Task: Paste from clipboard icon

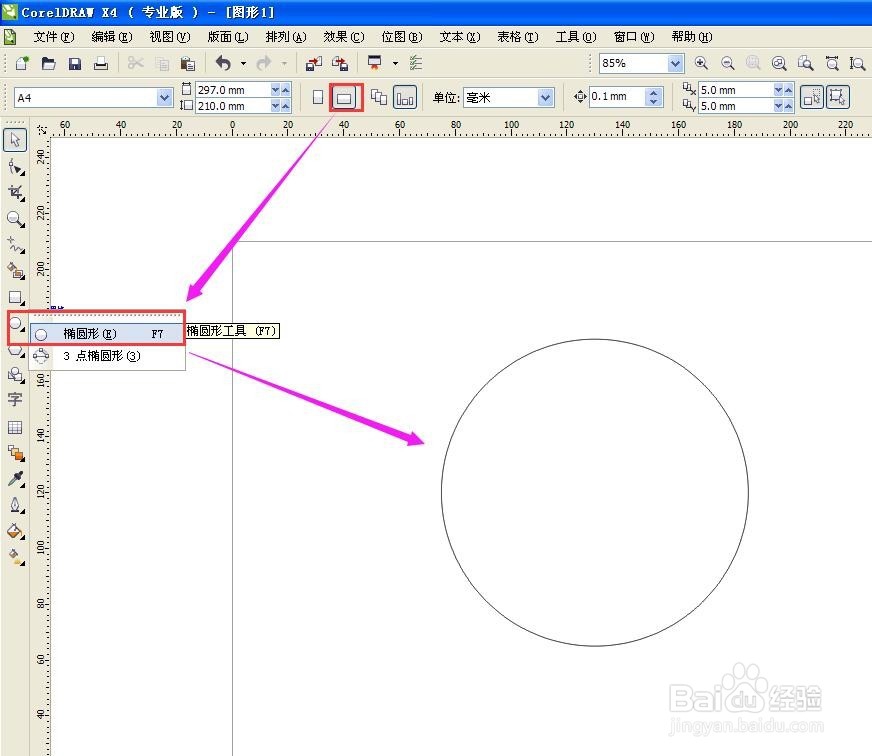Action: click(x=188, y=63)
